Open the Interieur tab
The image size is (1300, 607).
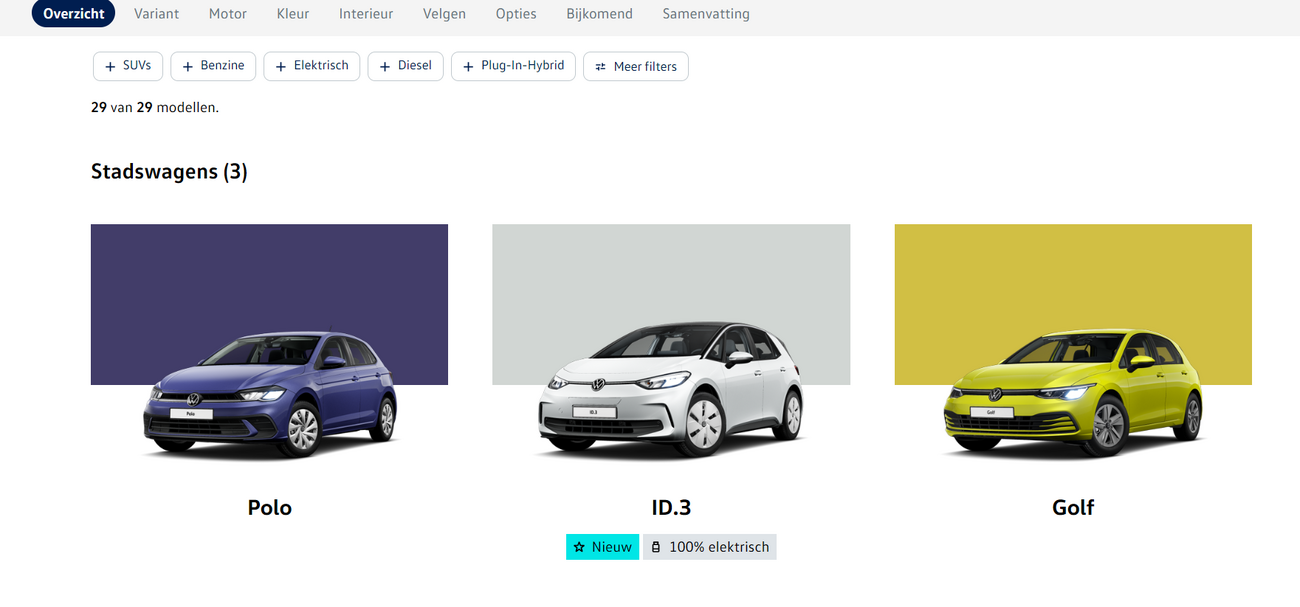[366, 14]
